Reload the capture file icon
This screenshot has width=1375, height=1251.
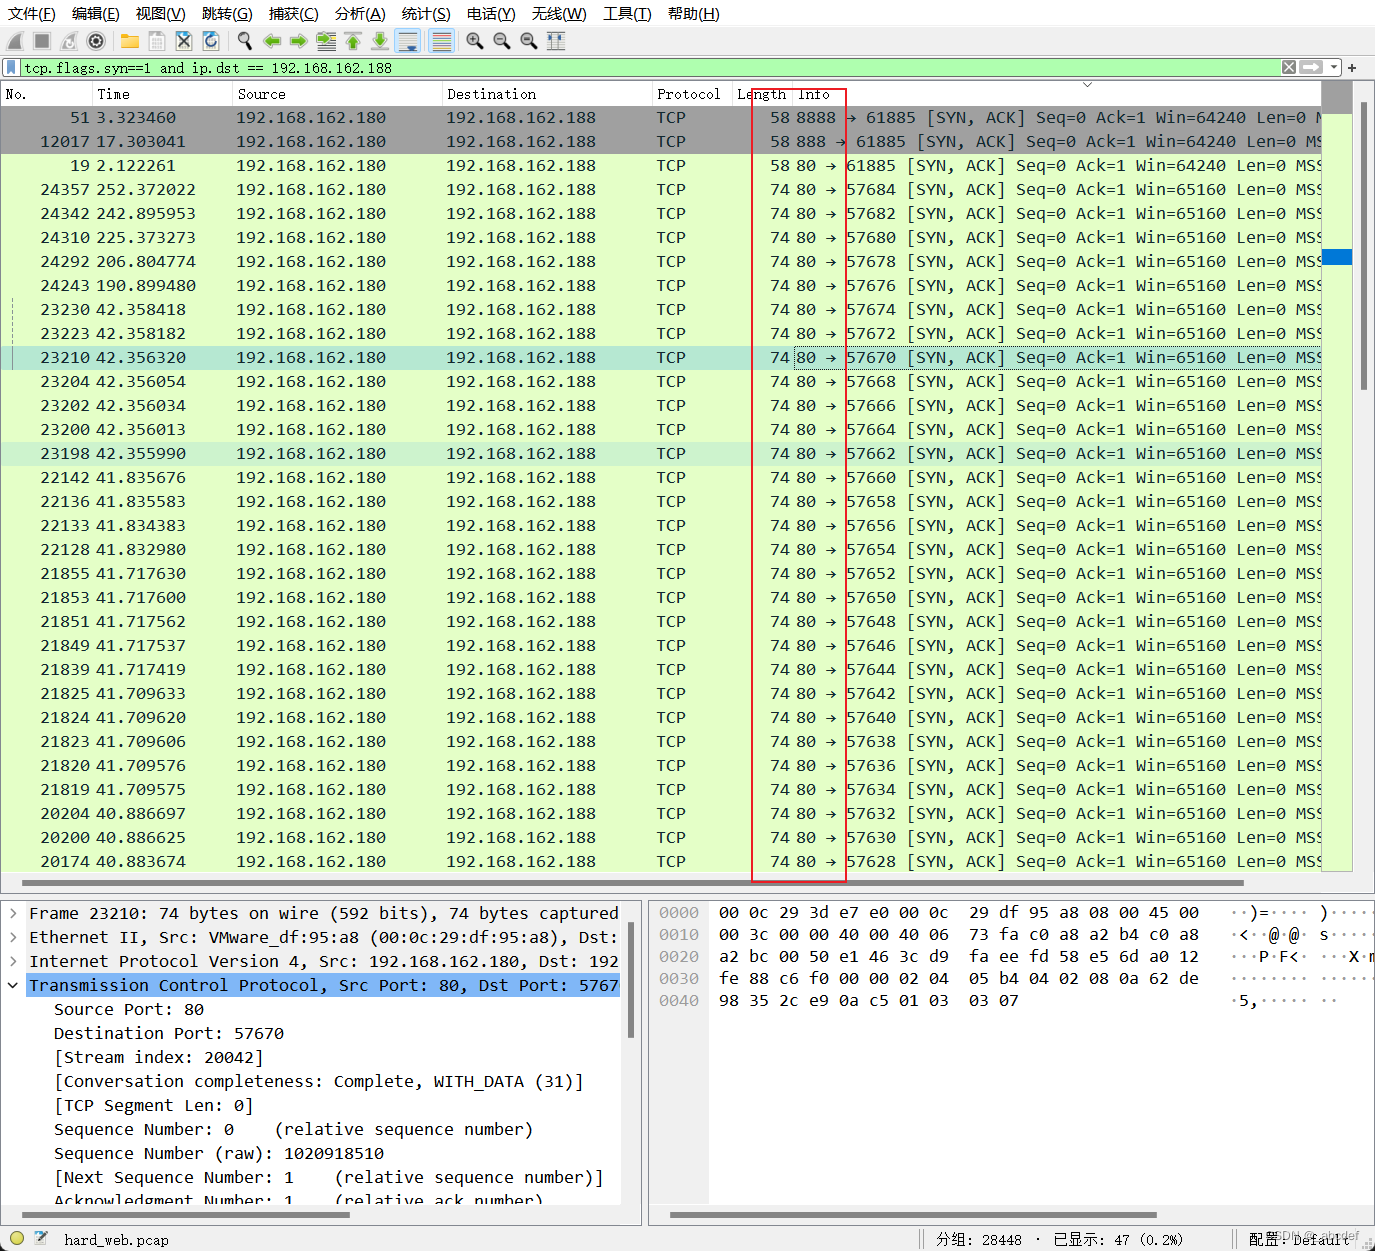click(x=211, y=41)
